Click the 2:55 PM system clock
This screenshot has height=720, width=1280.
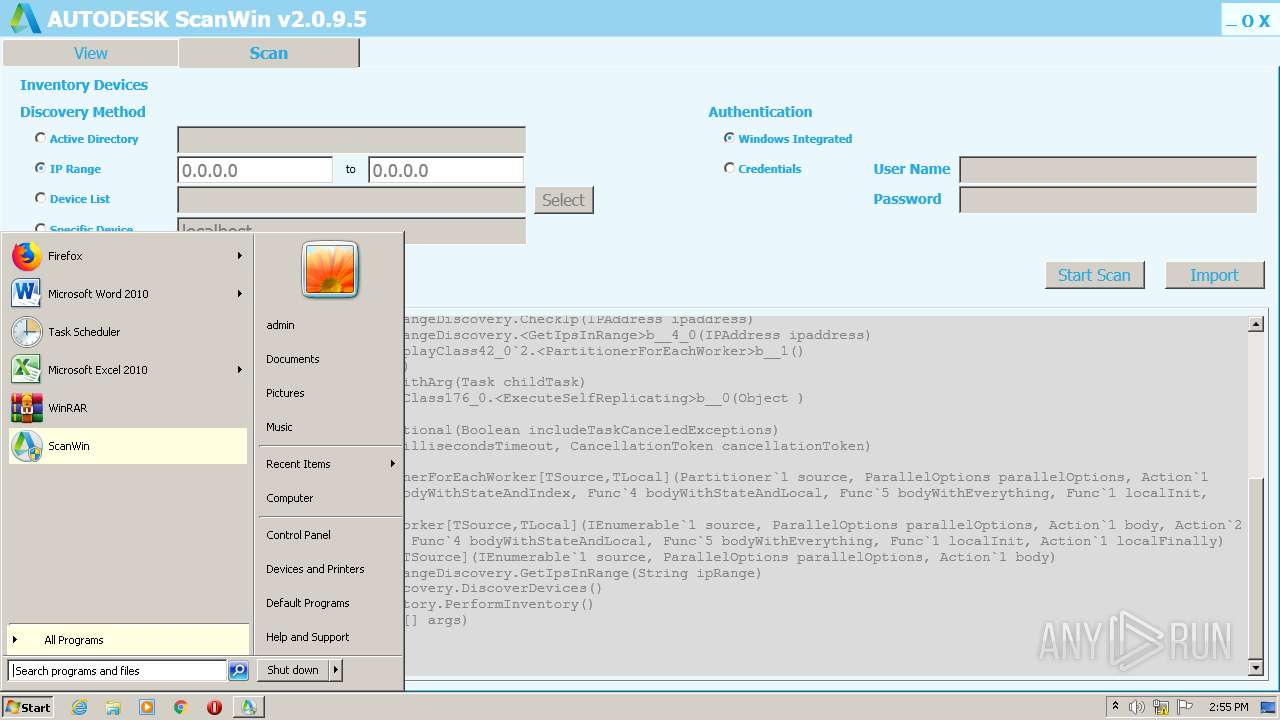[x=1228, y=707]
